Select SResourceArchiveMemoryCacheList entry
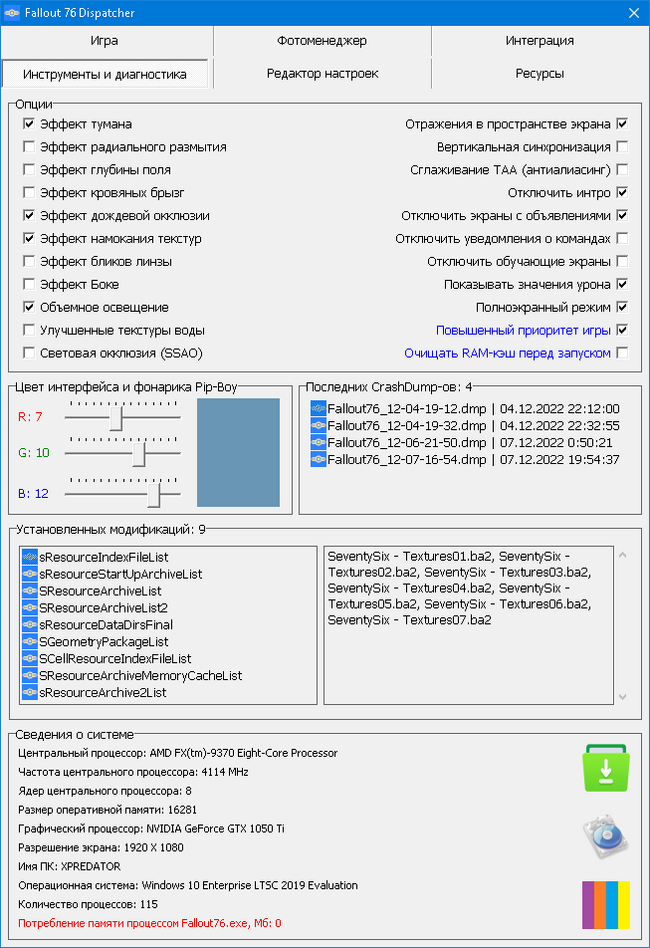 click(132, 675)
